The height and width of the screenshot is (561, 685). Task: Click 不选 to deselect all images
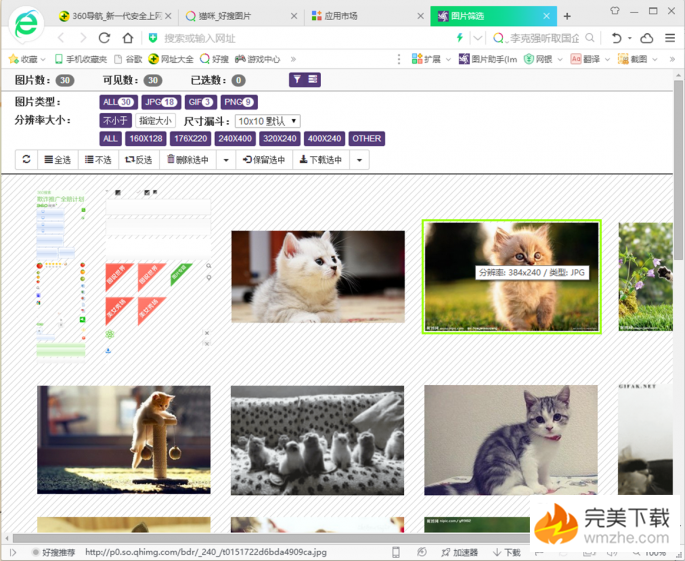coord(98,160)
